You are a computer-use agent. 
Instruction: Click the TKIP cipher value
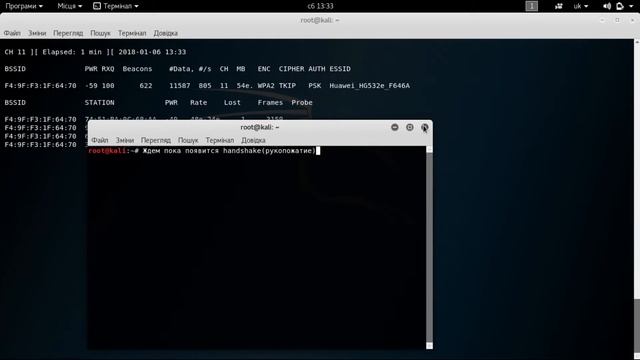(x=287, y=86)
